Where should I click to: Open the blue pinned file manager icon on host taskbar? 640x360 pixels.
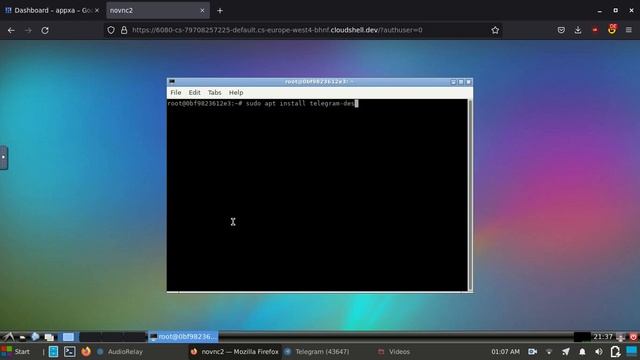(53, 351)
